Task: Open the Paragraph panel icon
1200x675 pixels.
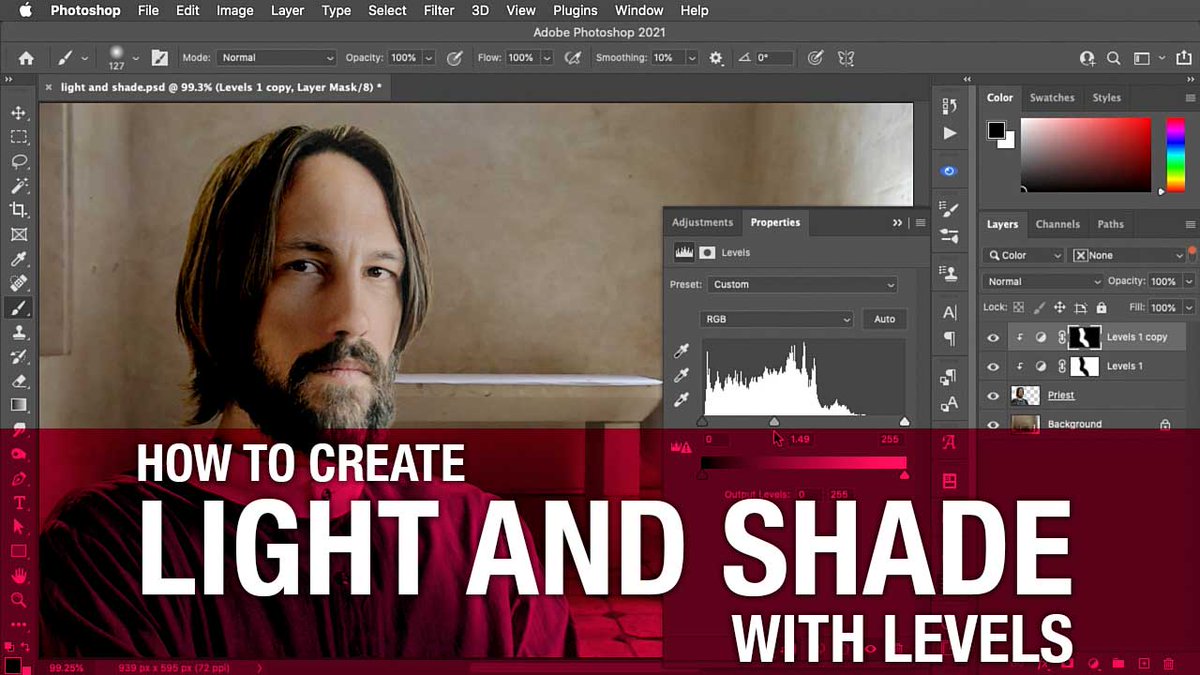Action: pos(949,339)
